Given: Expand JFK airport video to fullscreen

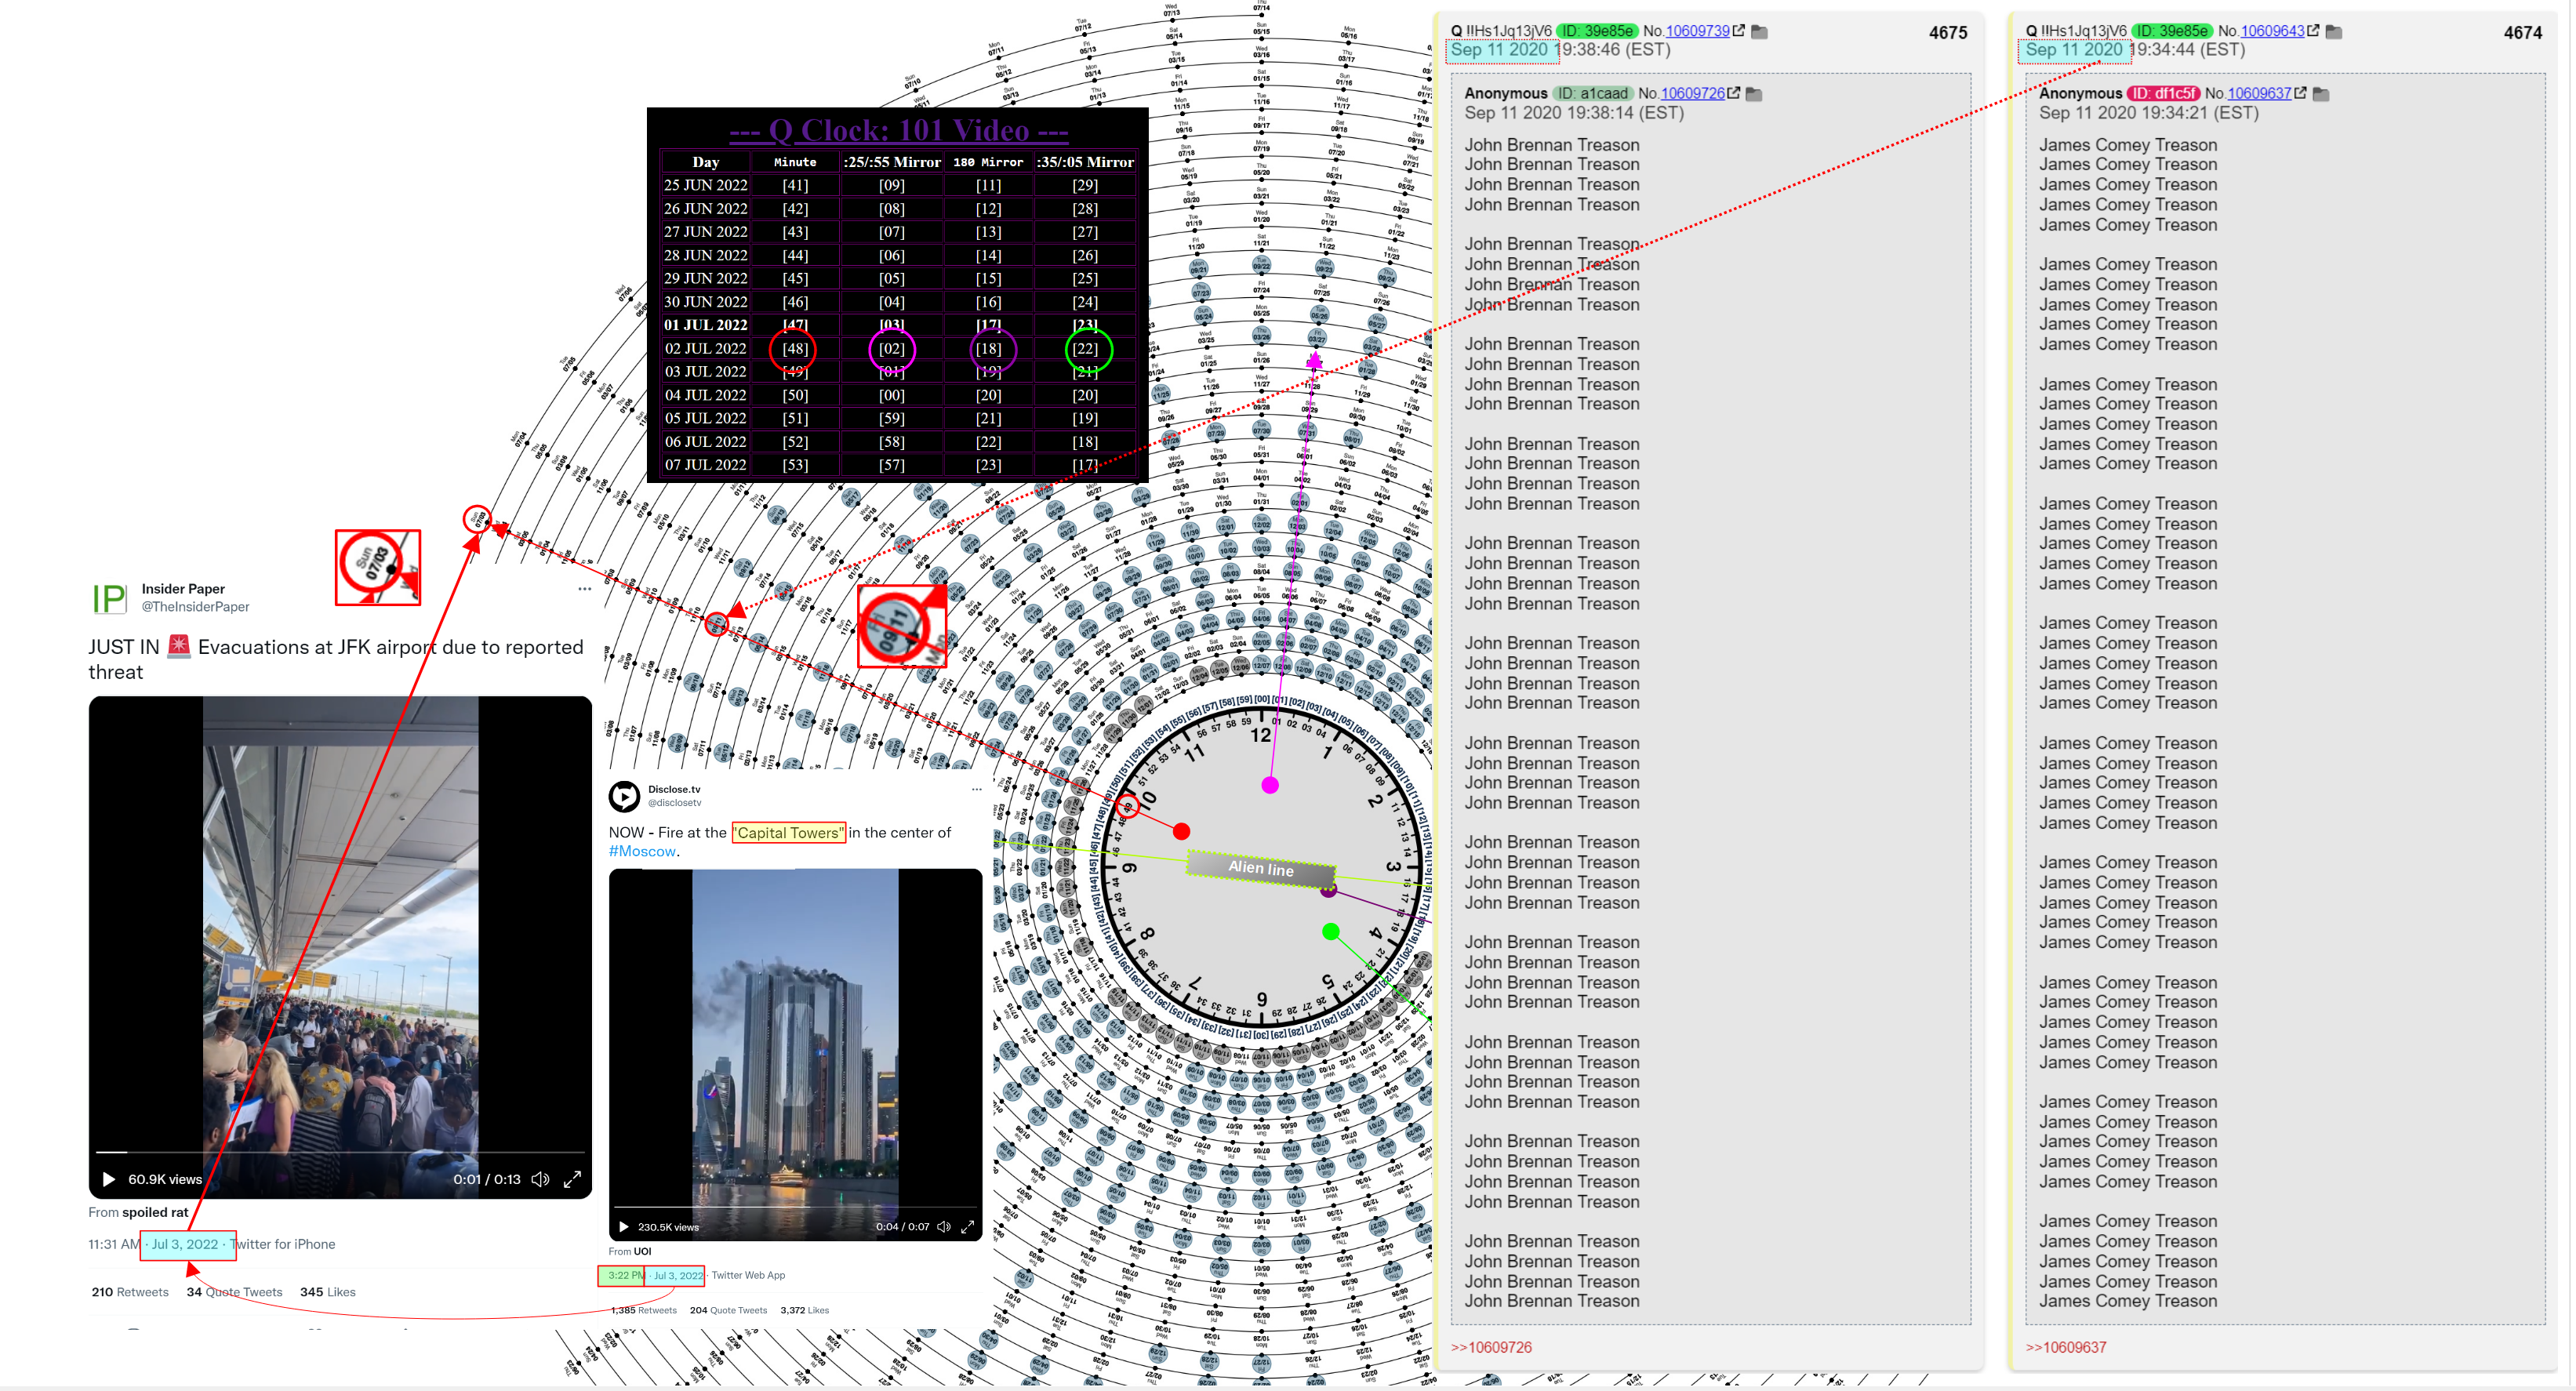Looking at the screenshot, I should click(572, 1179).
